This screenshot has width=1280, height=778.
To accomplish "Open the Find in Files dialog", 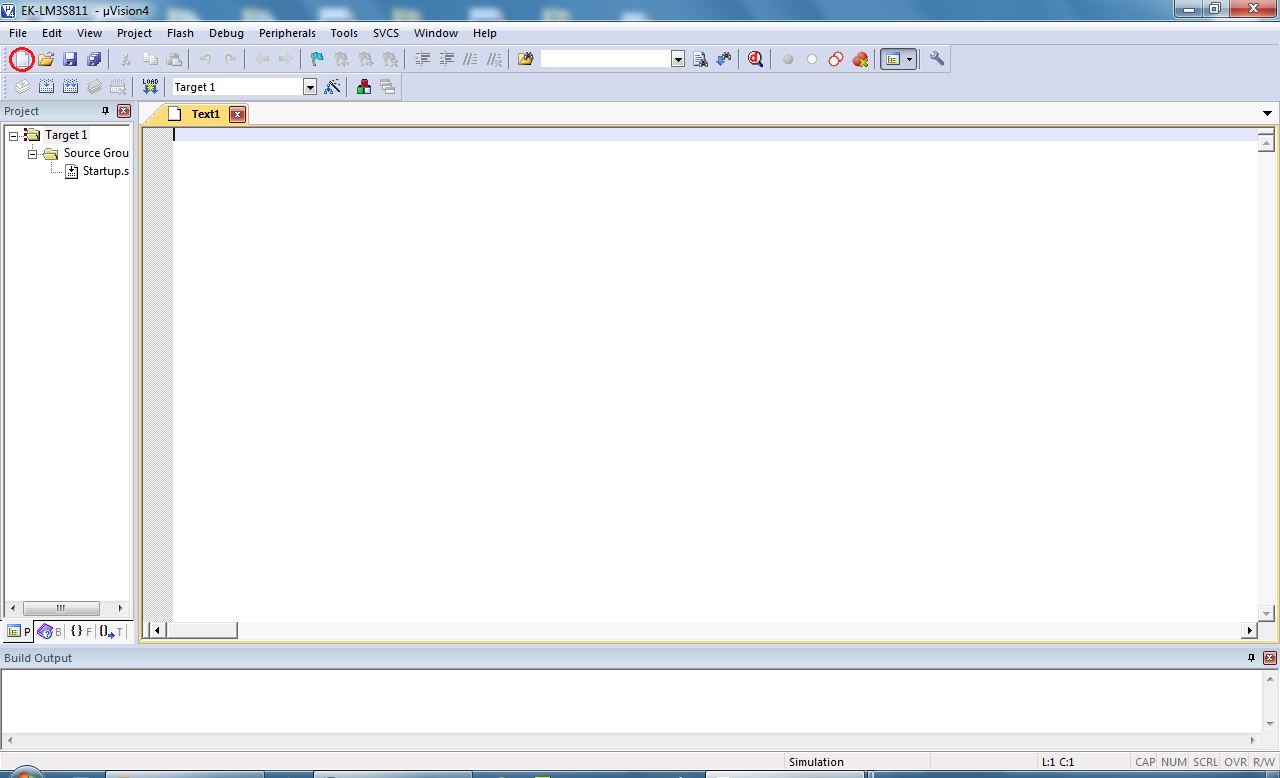I will click(525, 59).
